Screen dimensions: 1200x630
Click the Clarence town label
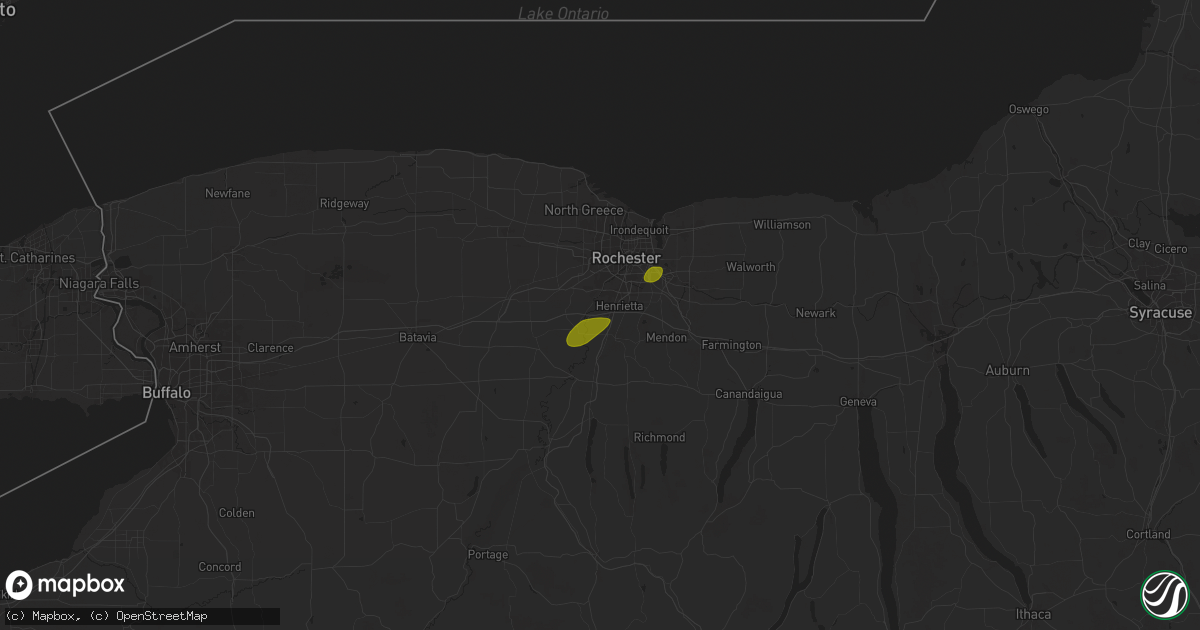271,348
